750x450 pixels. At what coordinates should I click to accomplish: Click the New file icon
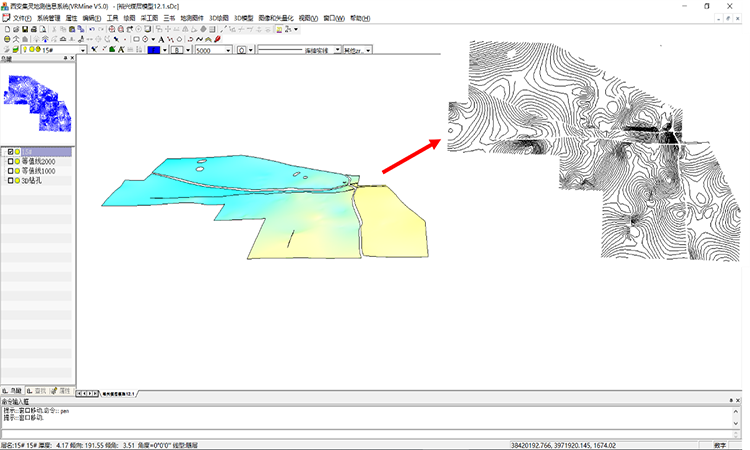(x=7, y=29)
